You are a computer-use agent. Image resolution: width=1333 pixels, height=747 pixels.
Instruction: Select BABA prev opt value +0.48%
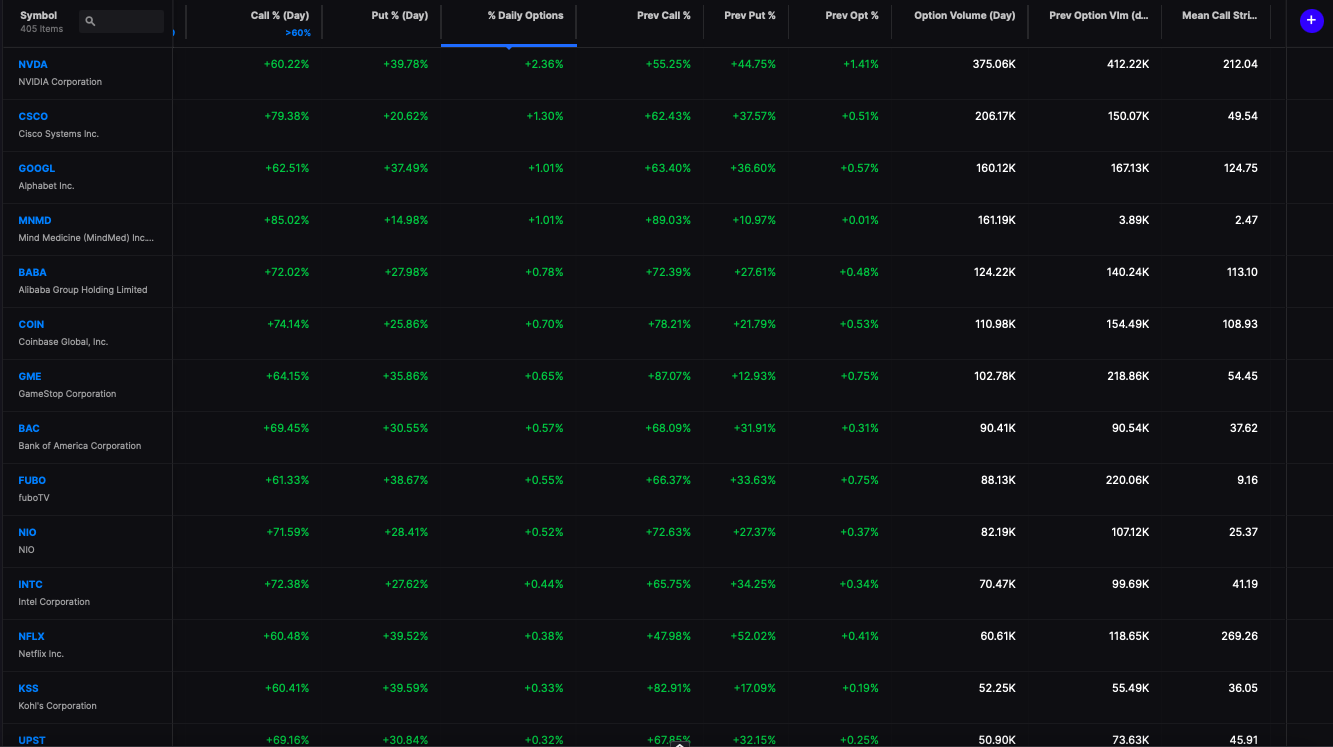[859, 272]
